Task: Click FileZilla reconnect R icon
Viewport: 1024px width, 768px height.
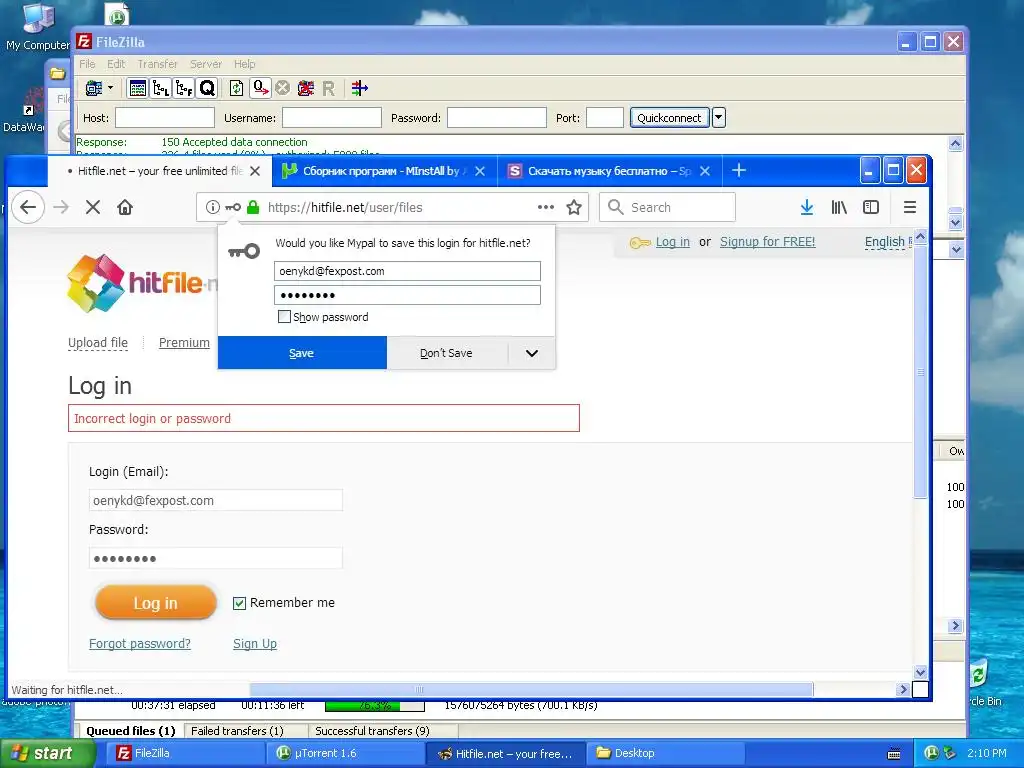Action: click(x=328, y=88)
